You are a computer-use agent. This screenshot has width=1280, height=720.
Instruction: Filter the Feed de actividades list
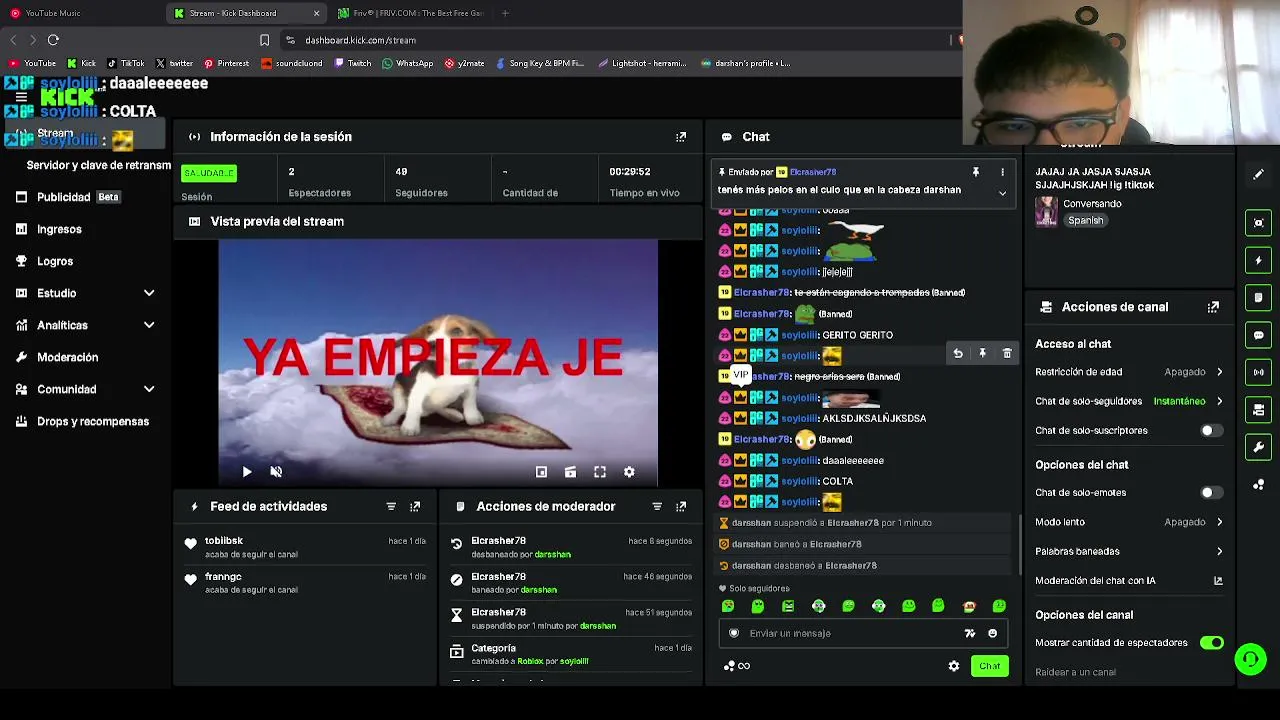tap(391, 507)
